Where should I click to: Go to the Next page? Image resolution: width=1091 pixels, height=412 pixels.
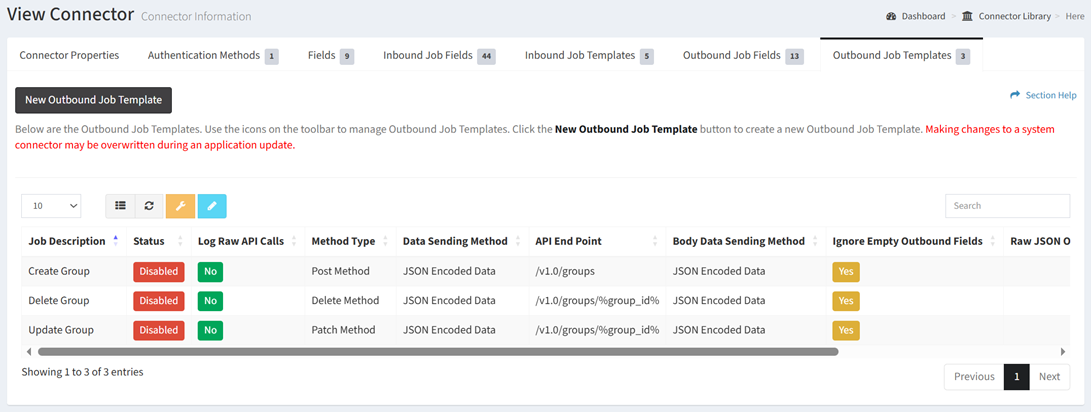(1049, 377)
